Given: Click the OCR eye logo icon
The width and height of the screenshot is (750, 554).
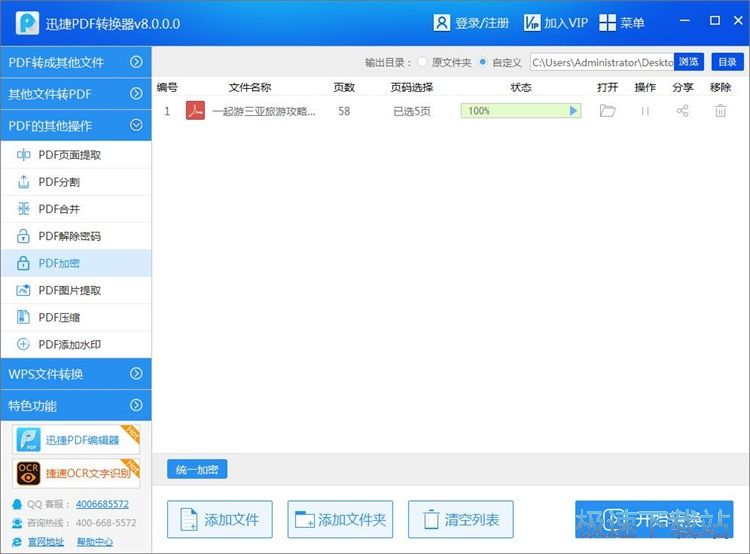Looking at the screenshot, I should (28, 473).
